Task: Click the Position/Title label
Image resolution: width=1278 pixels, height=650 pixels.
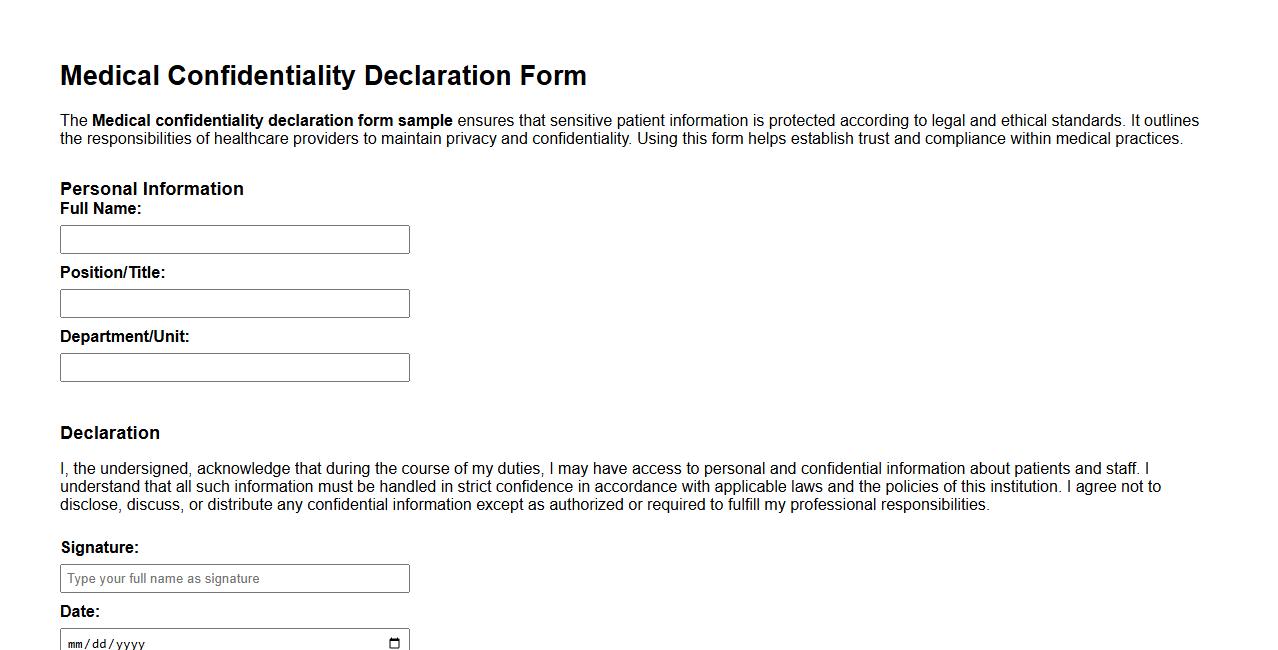Action: 112,272
